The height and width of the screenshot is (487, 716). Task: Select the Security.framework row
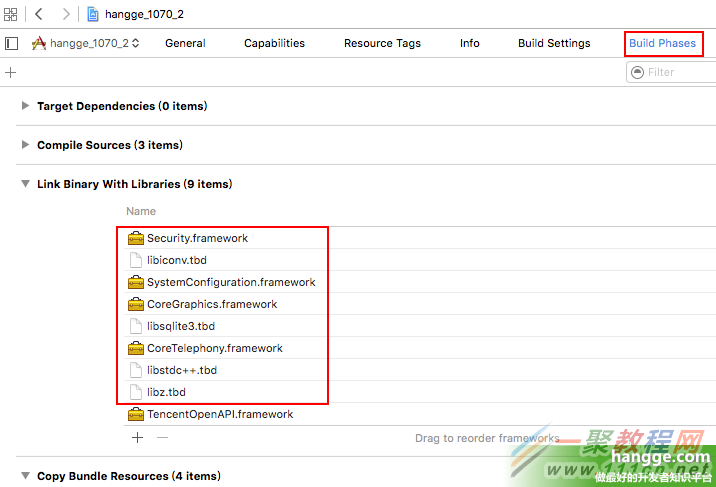420,238
